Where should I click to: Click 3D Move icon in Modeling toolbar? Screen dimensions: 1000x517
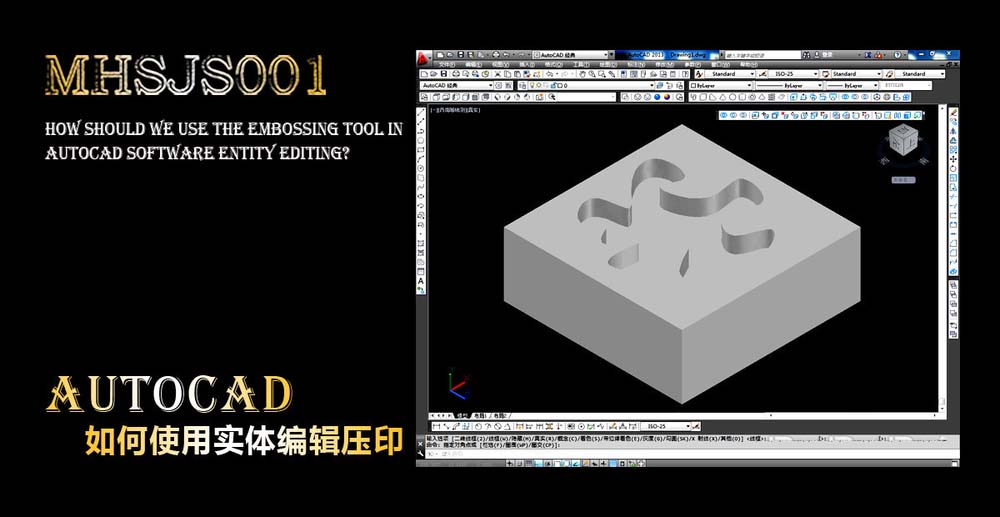(x=877, y=97)
